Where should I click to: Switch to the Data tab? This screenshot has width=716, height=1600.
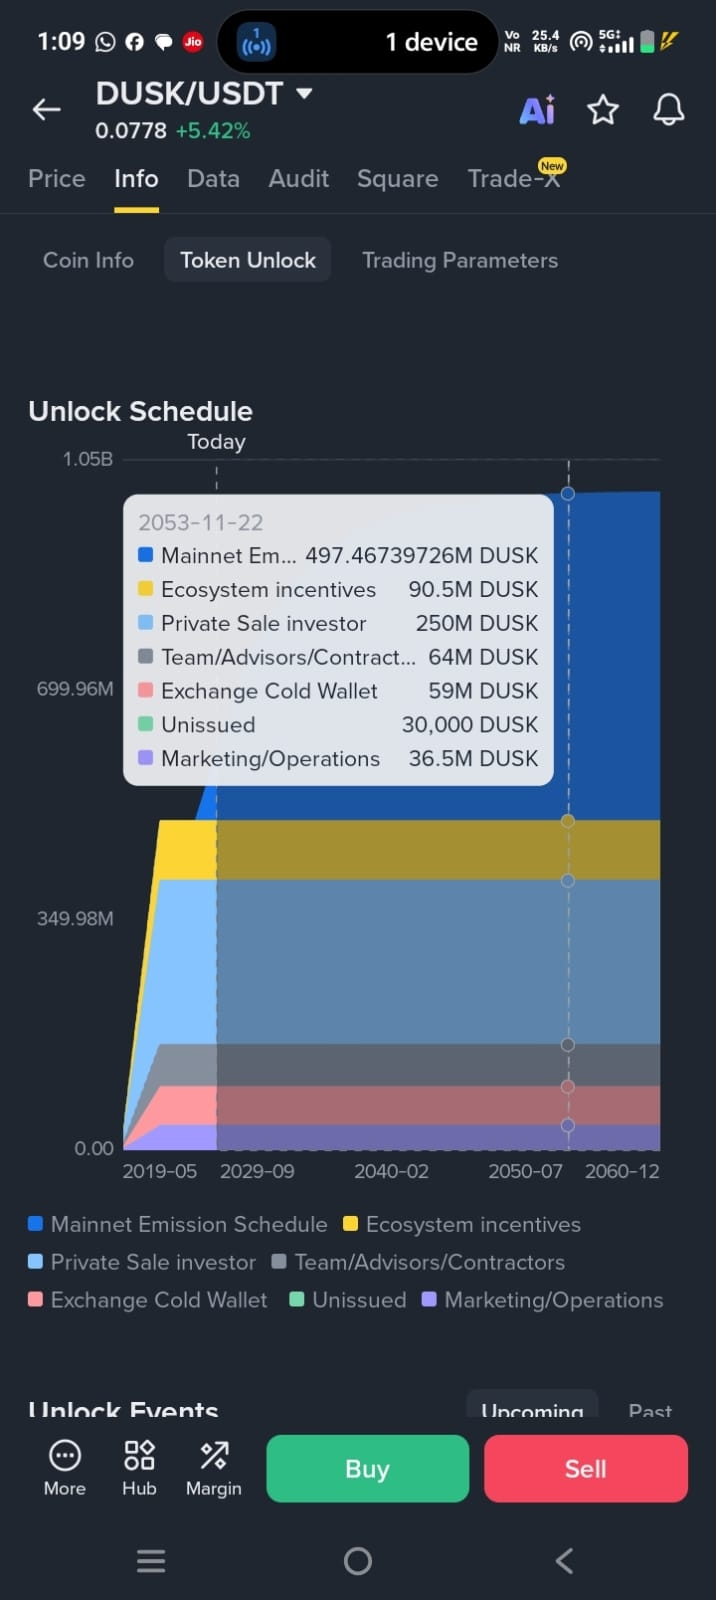pos(213,178)
